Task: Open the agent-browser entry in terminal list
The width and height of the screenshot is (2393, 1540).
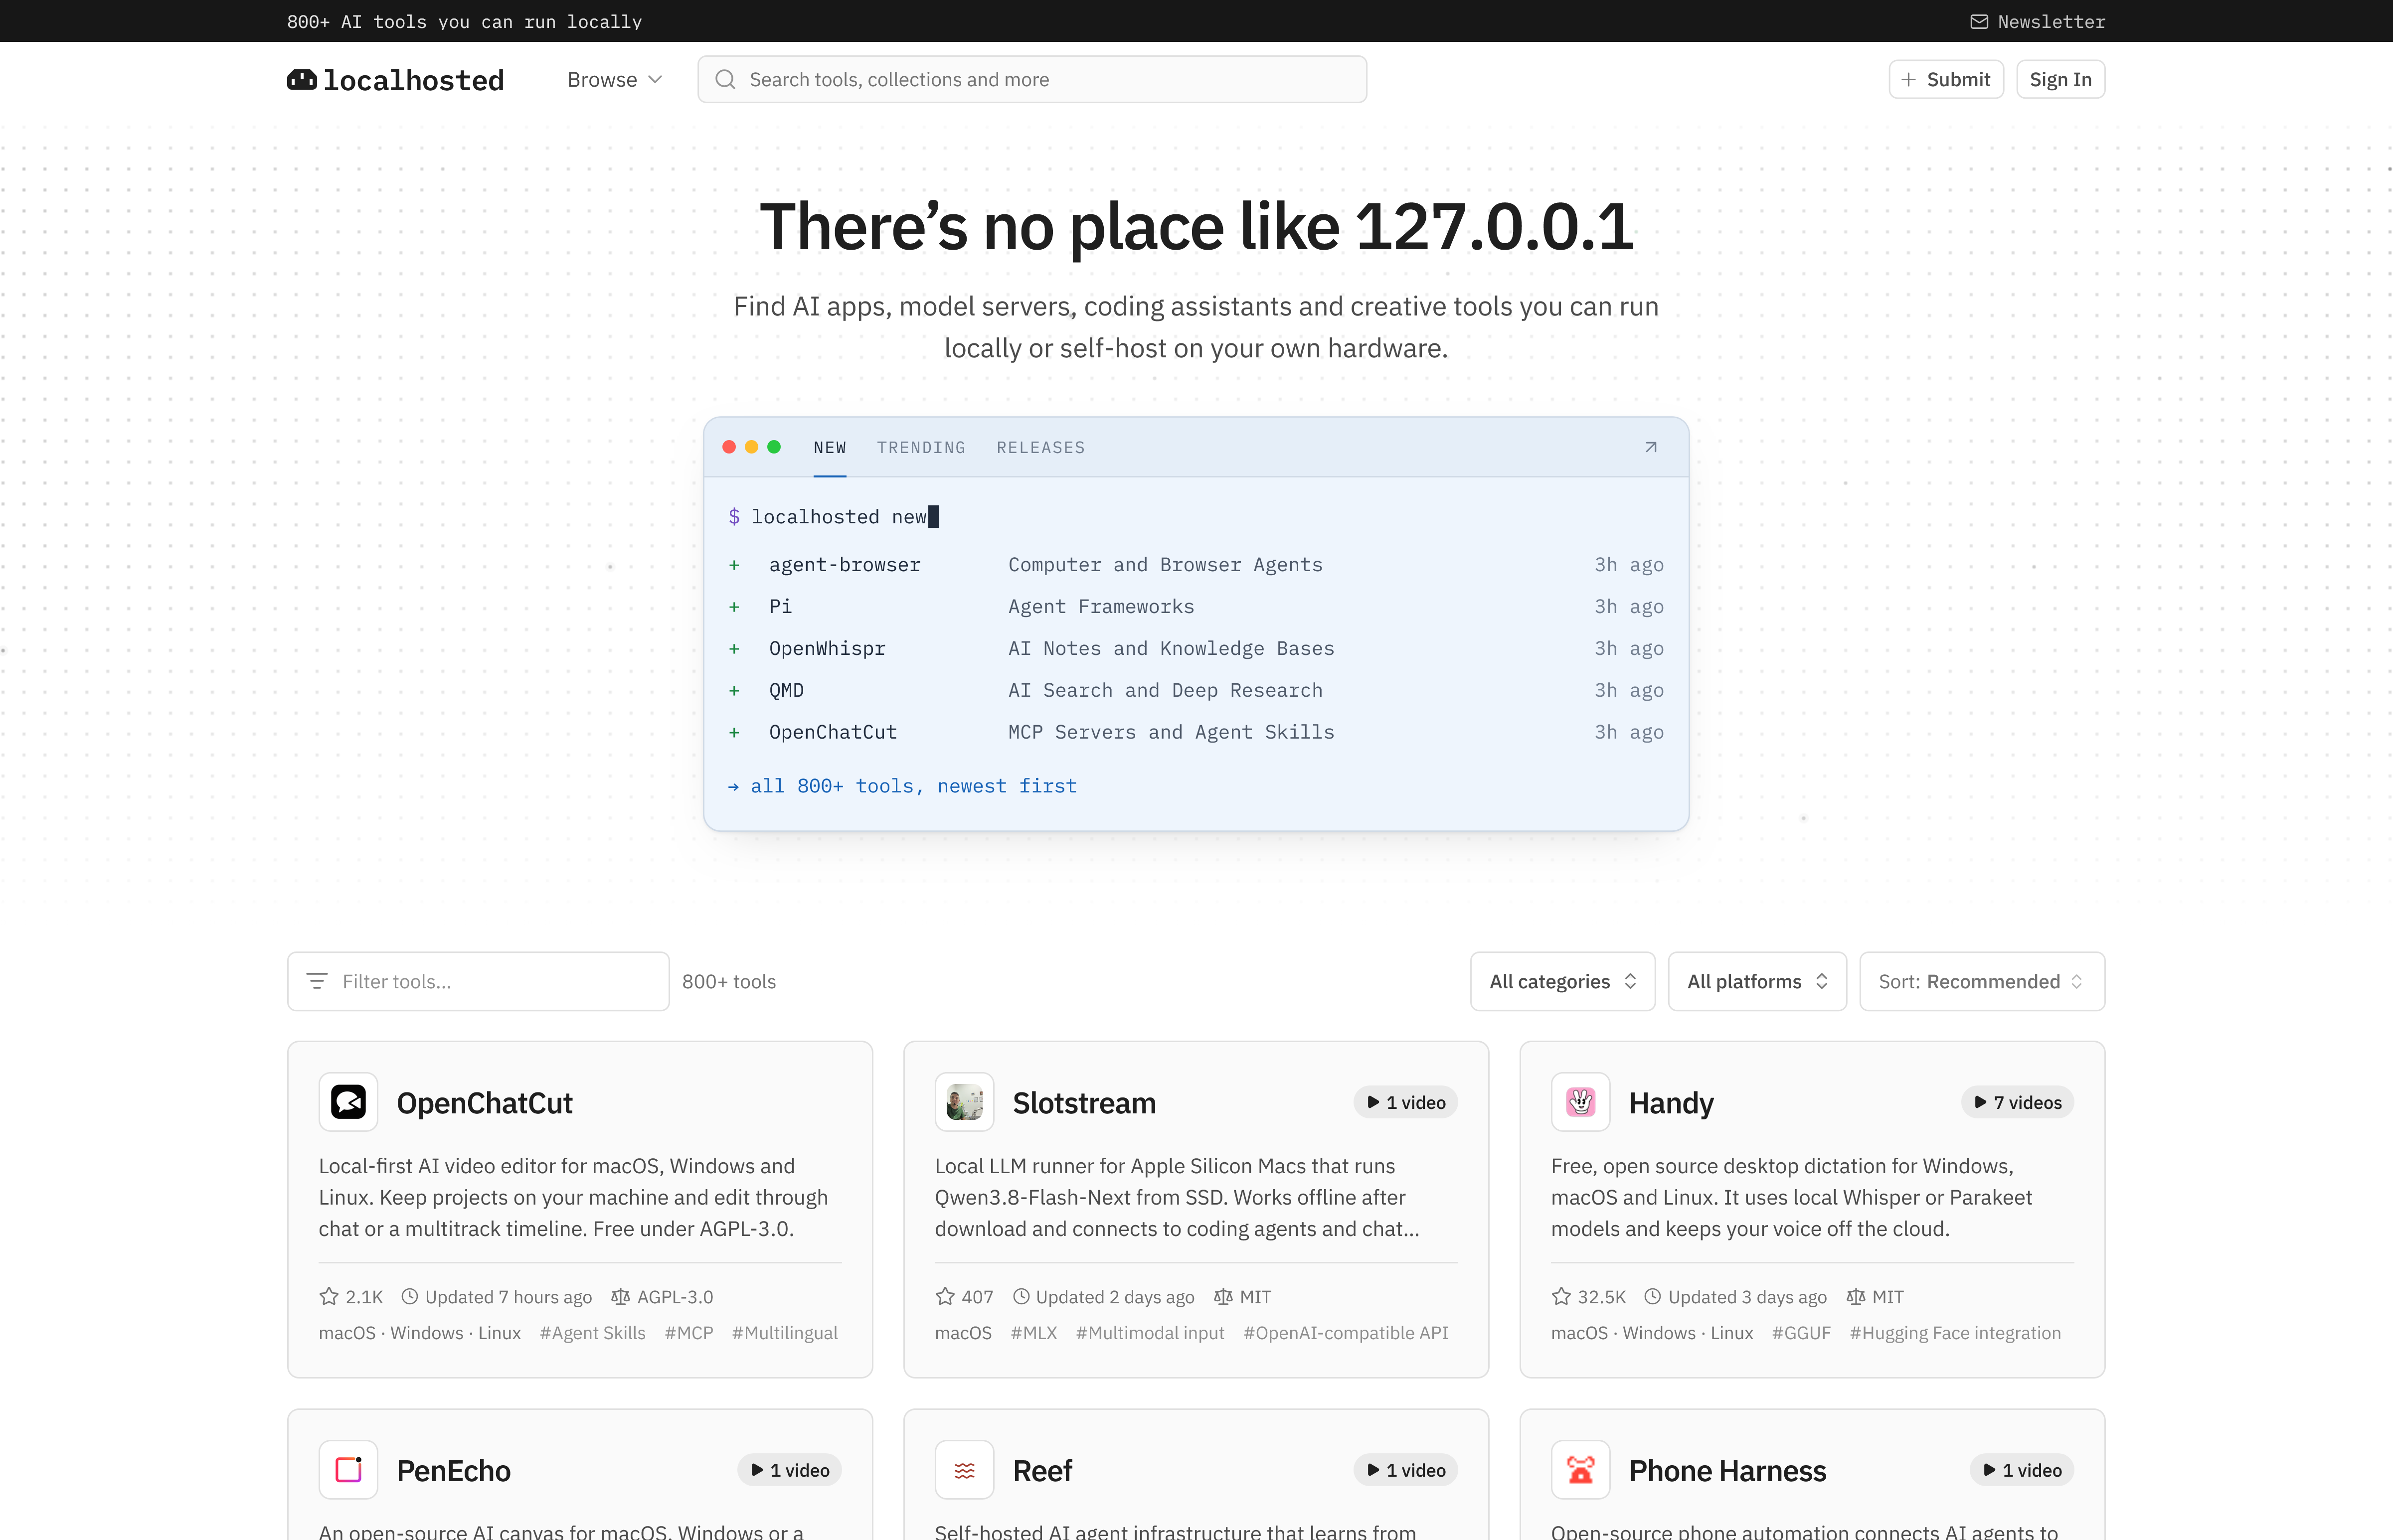Action: click(x=1196, y=565)
